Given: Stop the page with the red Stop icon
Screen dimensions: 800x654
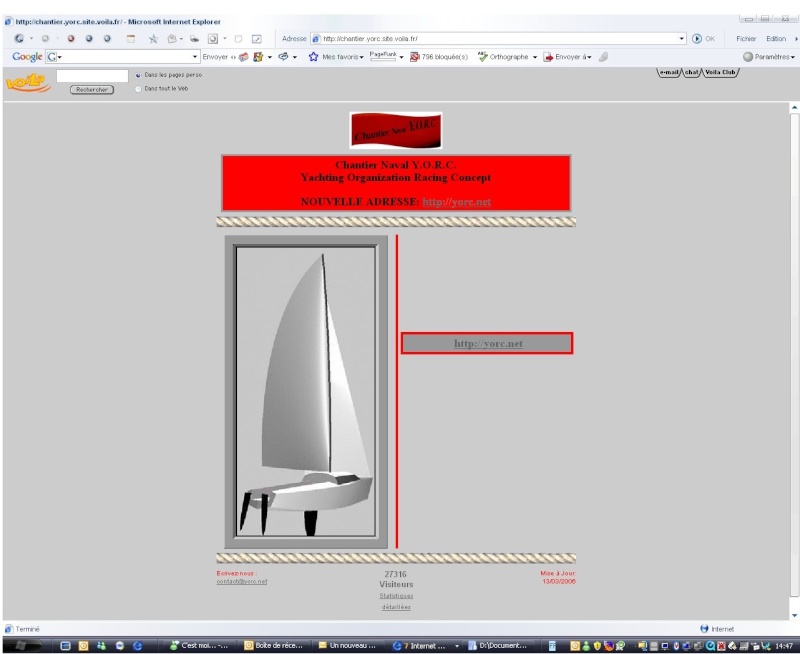Looking at the screenshot, I should click(x=71, y=38).
